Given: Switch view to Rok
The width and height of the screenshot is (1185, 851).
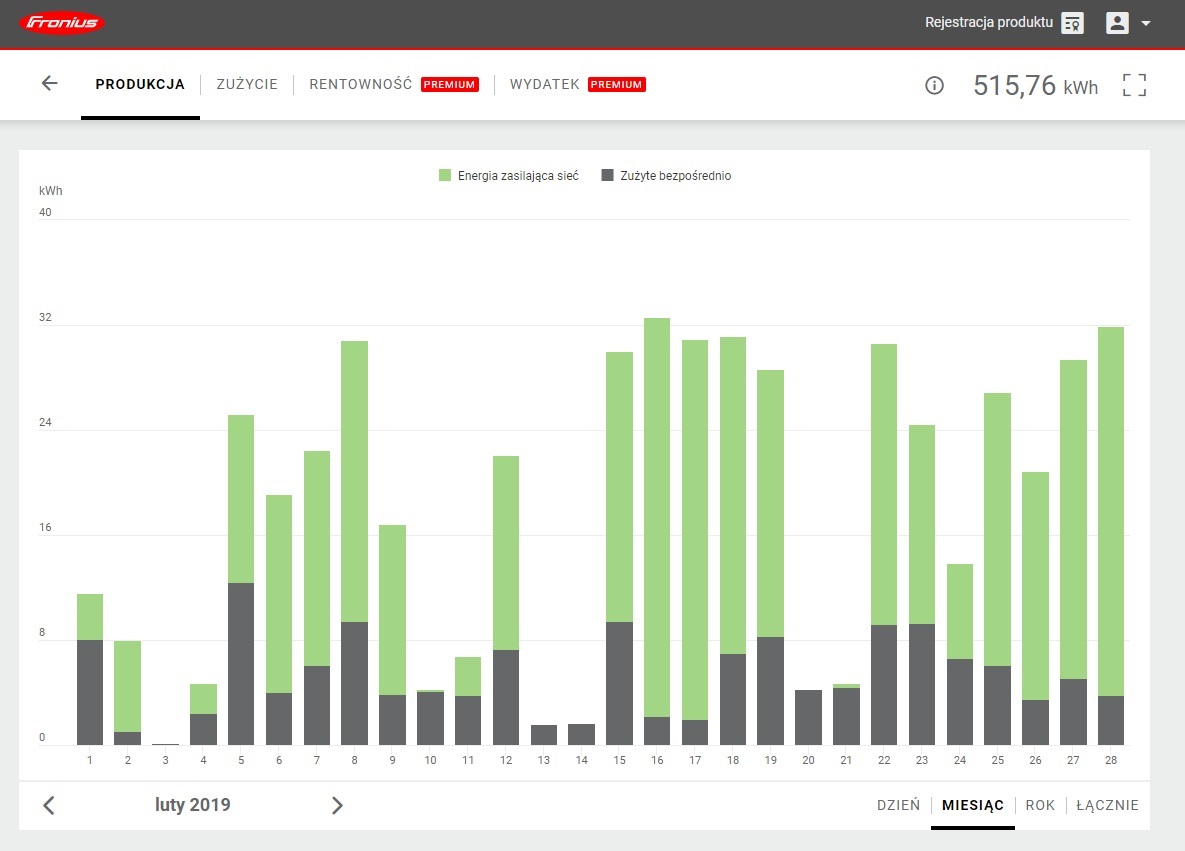Looking at the screenshot, I should 1040,805.
